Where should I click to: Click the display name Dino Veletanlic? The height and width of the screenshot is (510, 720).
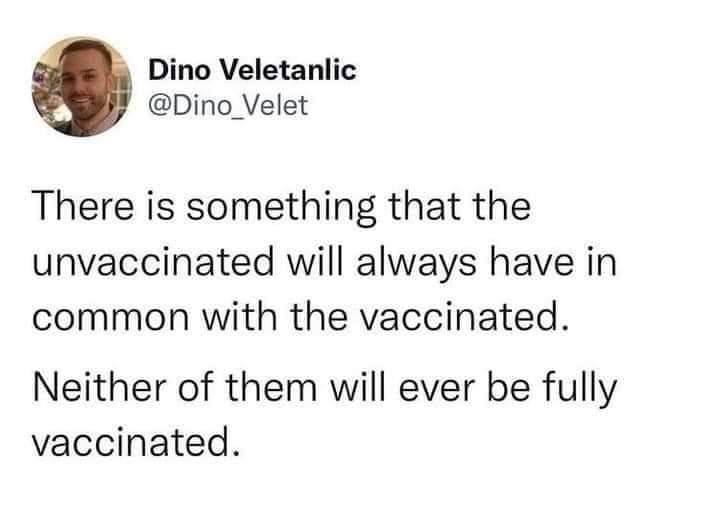click(x=251, y=70)
